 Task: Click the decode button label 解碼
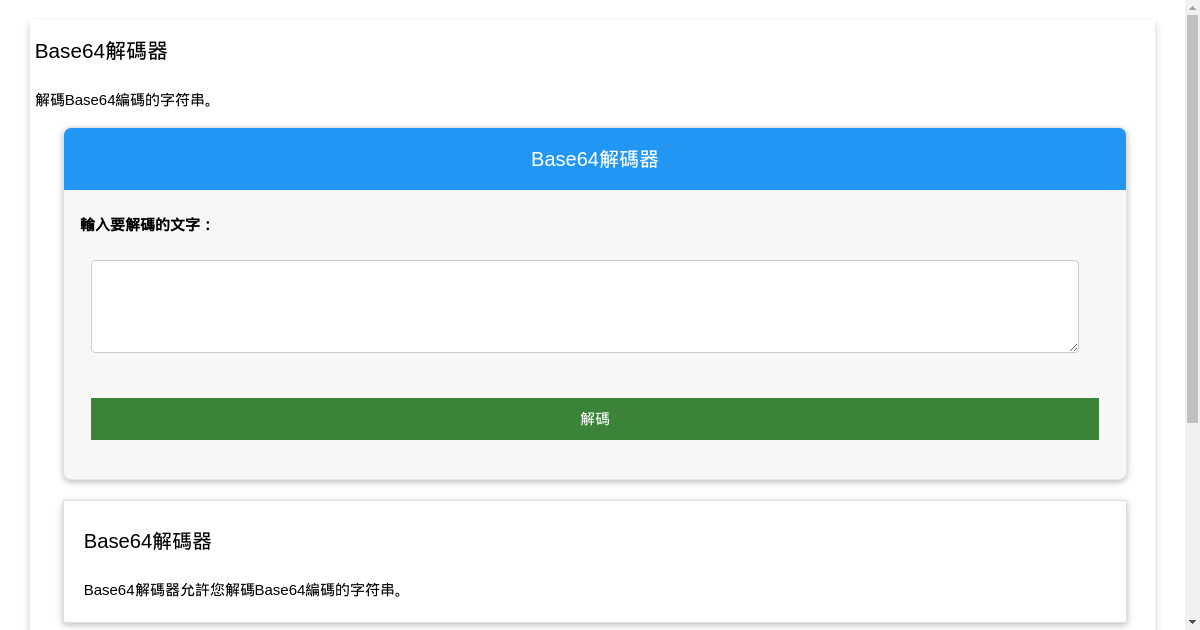point(594,419)
